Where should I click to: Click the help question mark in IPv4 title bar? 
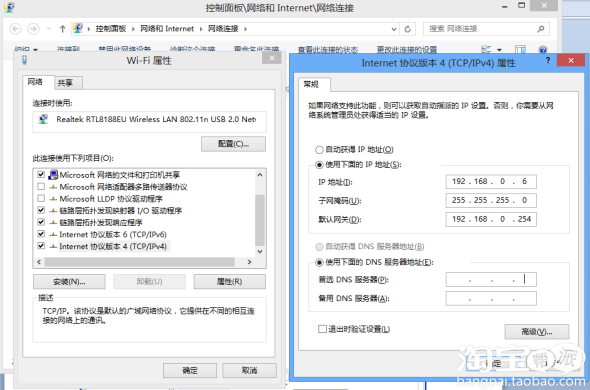[x=548, y=60]
